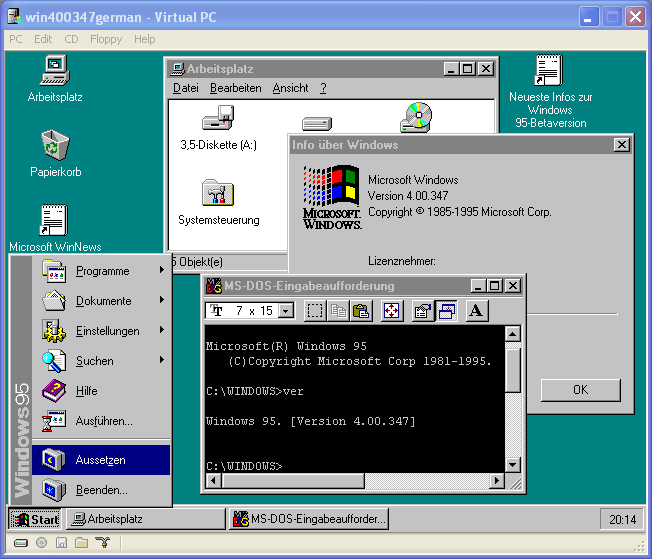Open the Datei menu in Arbeitsplatz
This screenshot has width=652, height=559.
pyautogui.click(x=185, y=88)
